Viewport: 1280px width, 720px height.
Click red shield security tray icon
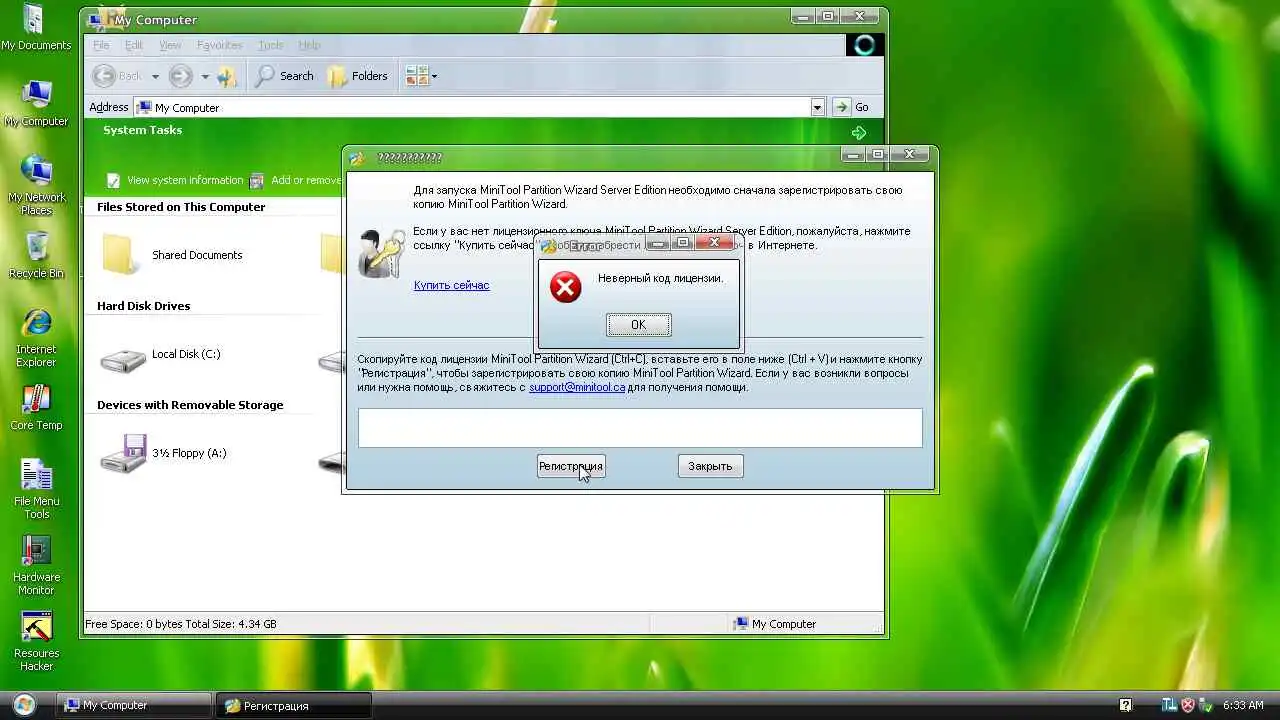pos(1188,705)
